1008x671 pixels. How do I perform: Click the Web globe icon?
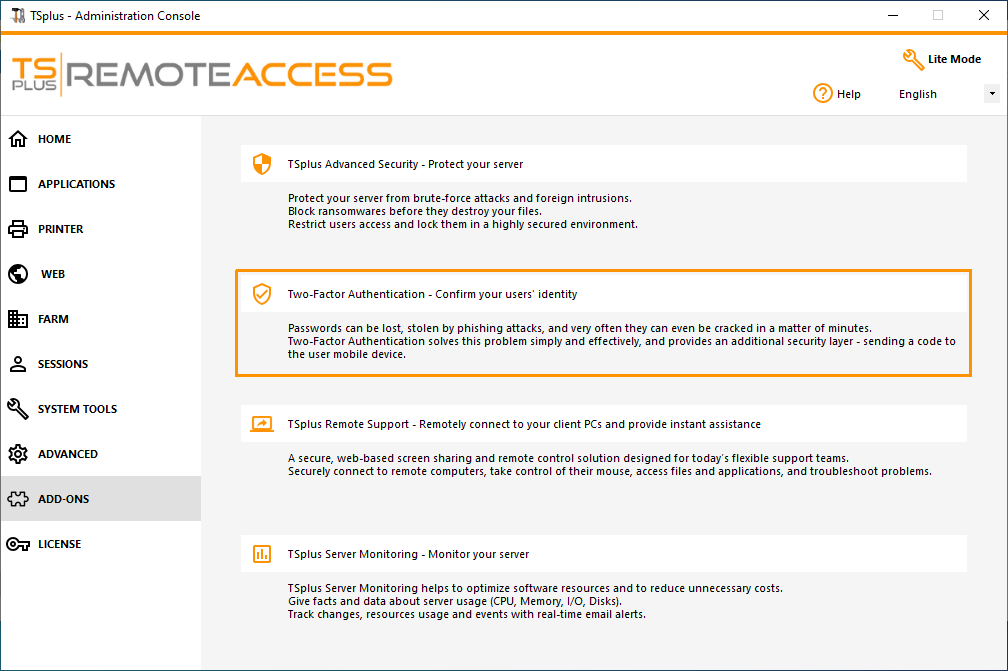(x=16, y=273)
